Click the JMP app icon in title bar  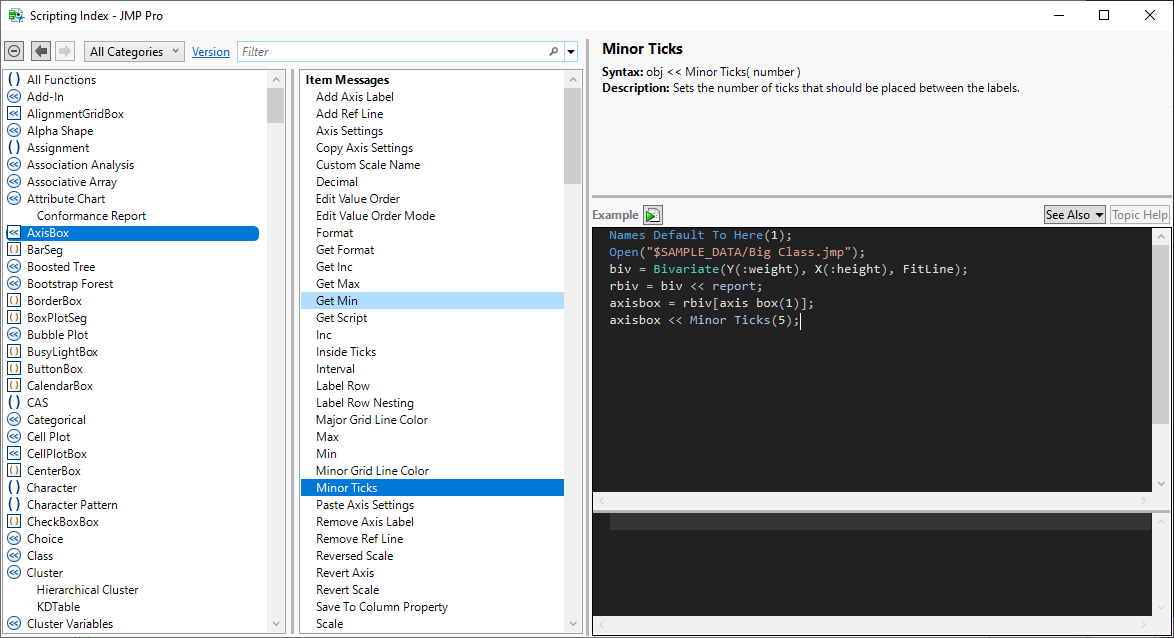pos(16,15)
